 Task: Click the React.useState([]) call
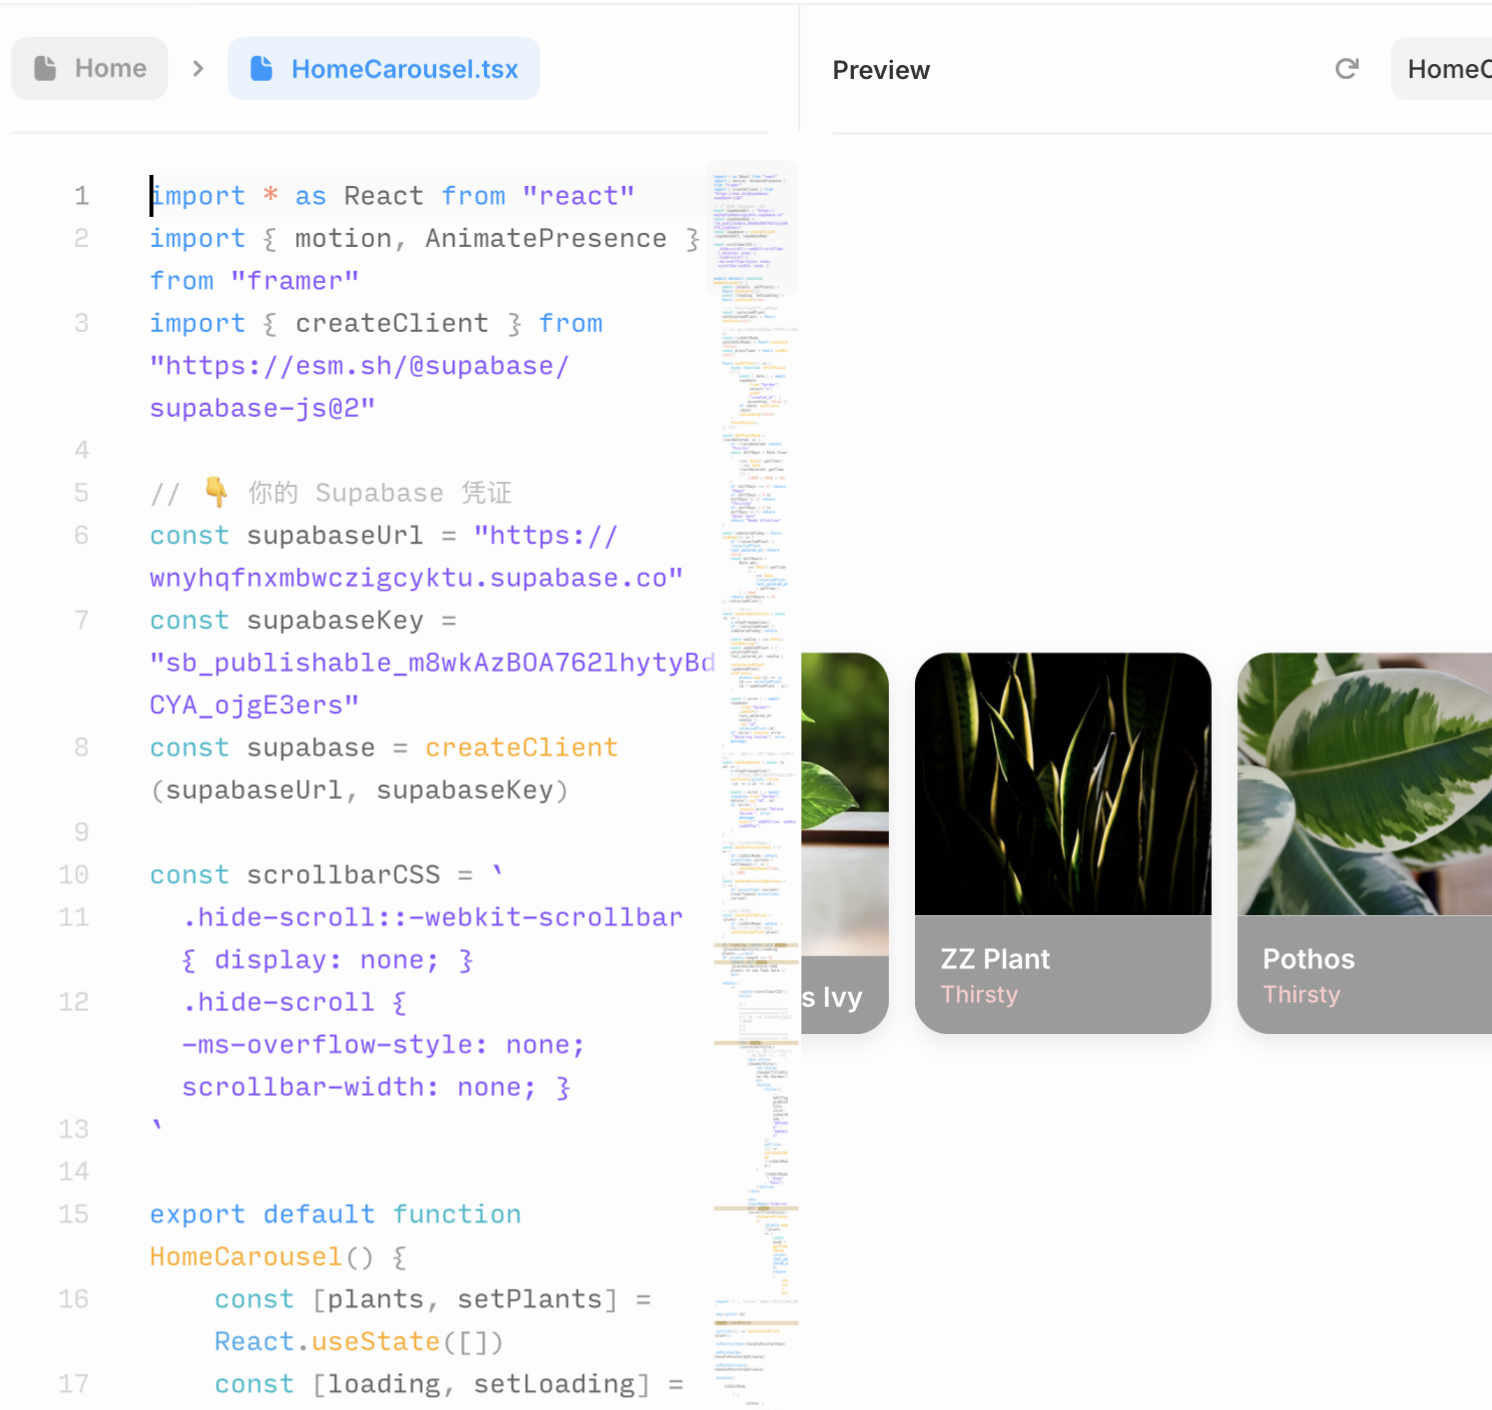pyautogui.click(x=359, y=1342)
